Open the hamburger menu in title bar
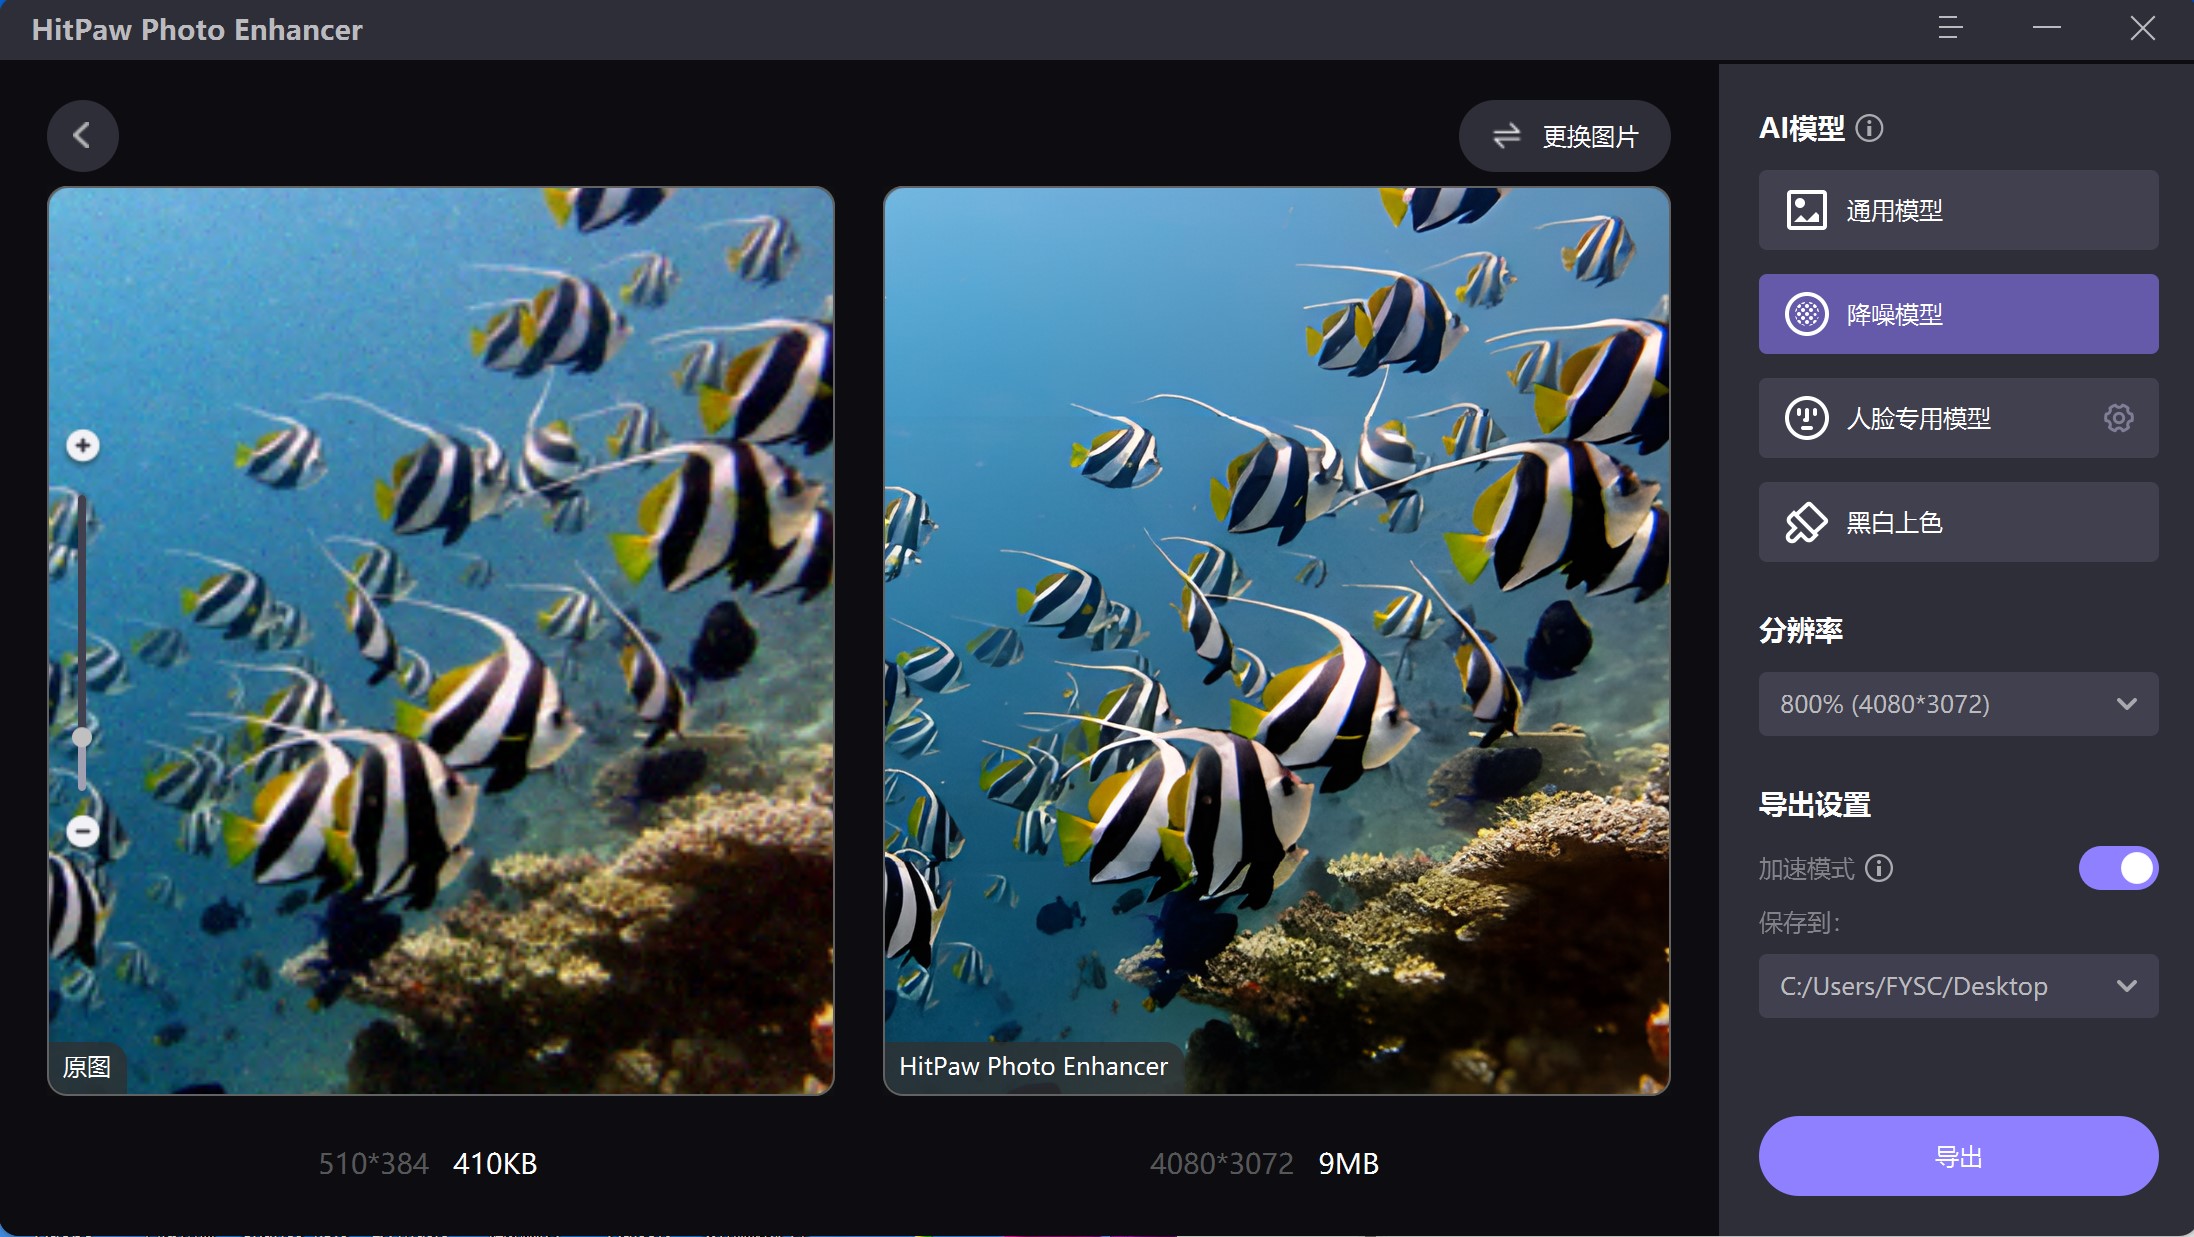The image size is (2194, 1237). (x=1950, y=28)
